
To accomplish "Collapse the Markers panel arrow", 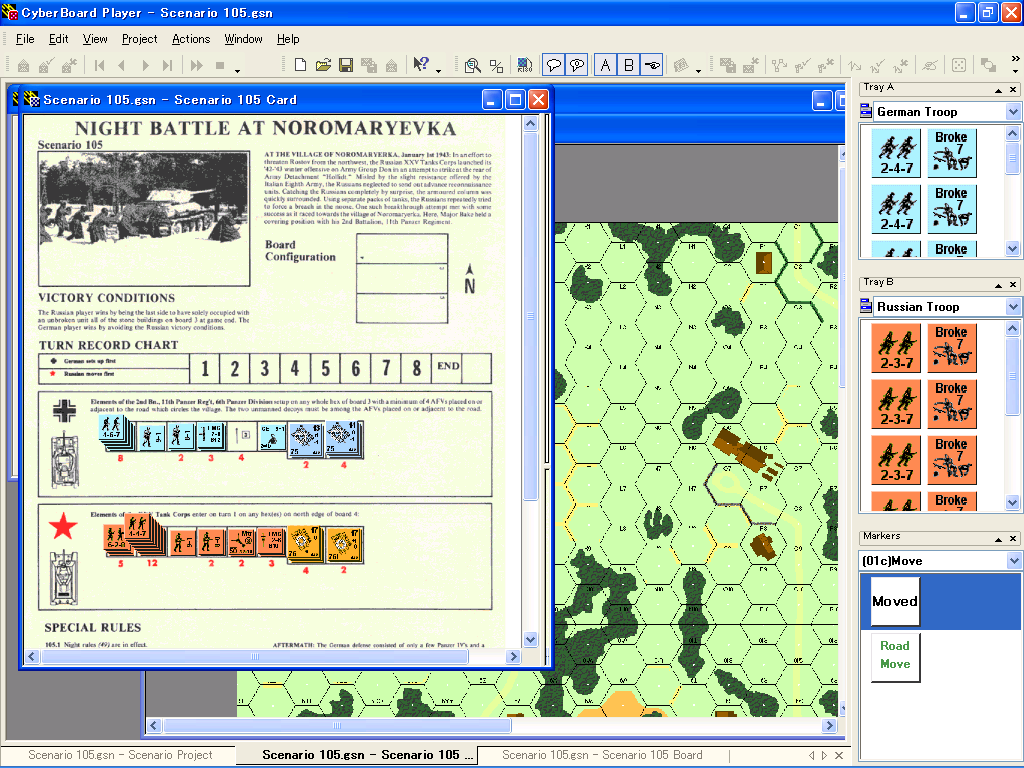I will click(x=998, y=539).
